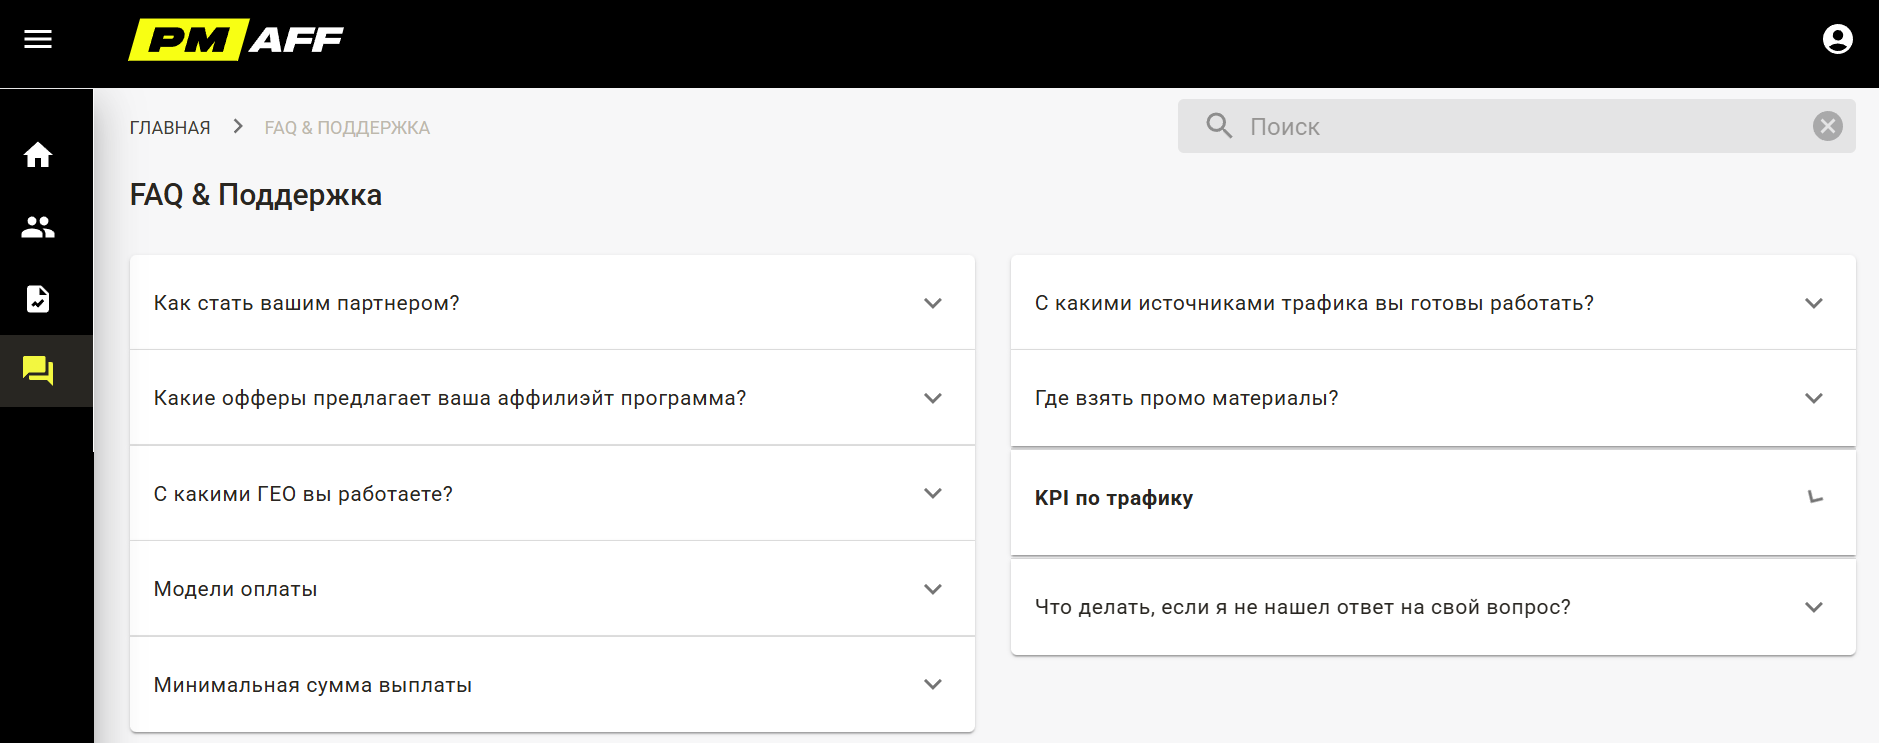This screenshot has width=1879, height=743.
Task: Click the breadcrumb separator arrow
Action: coord(238,126)
